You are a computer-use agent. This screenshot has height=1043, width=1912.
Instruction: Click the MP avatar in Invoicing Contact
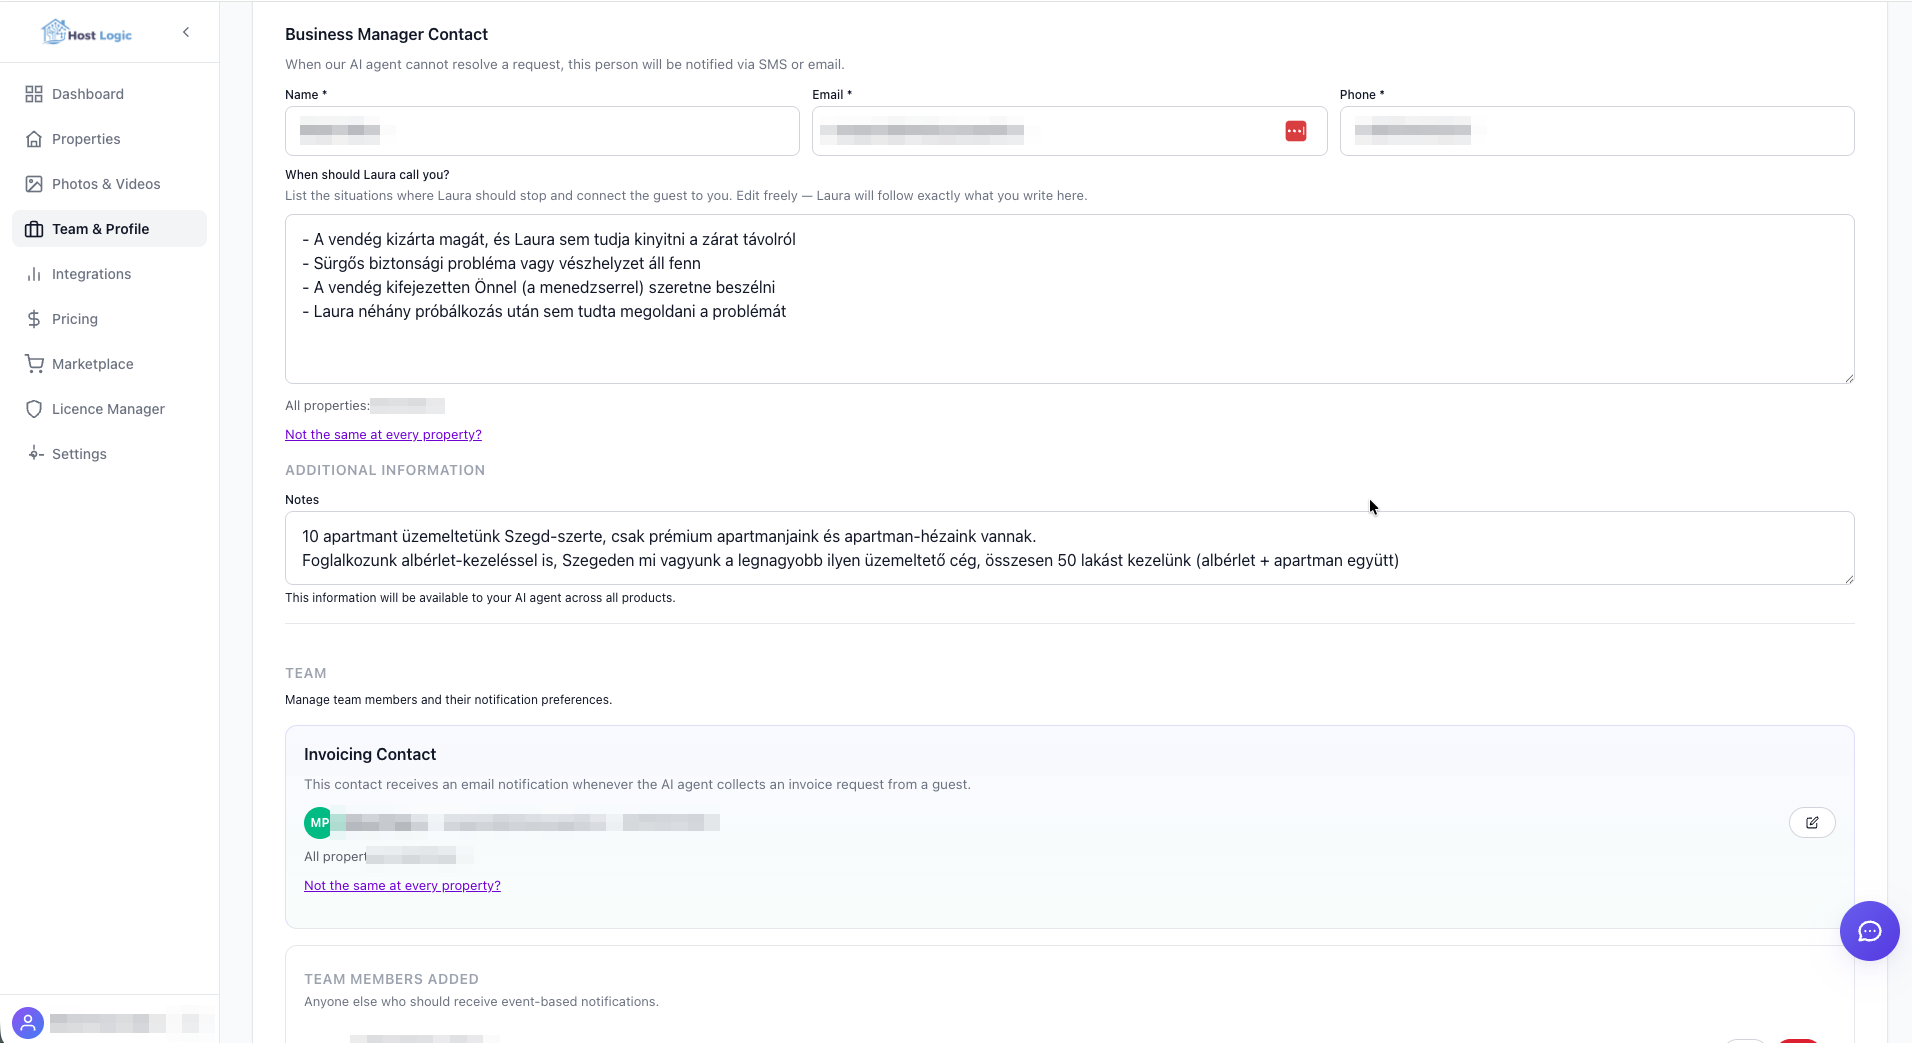[x=319, y=823]
